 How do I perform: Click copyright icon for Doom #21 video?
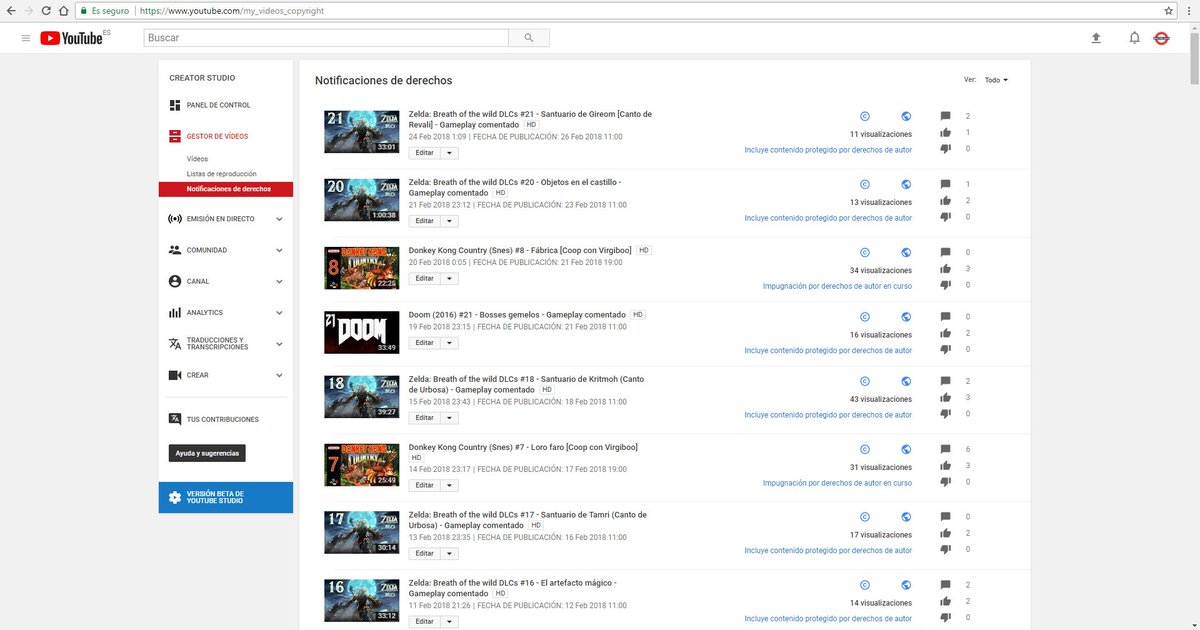click(865, 317)
